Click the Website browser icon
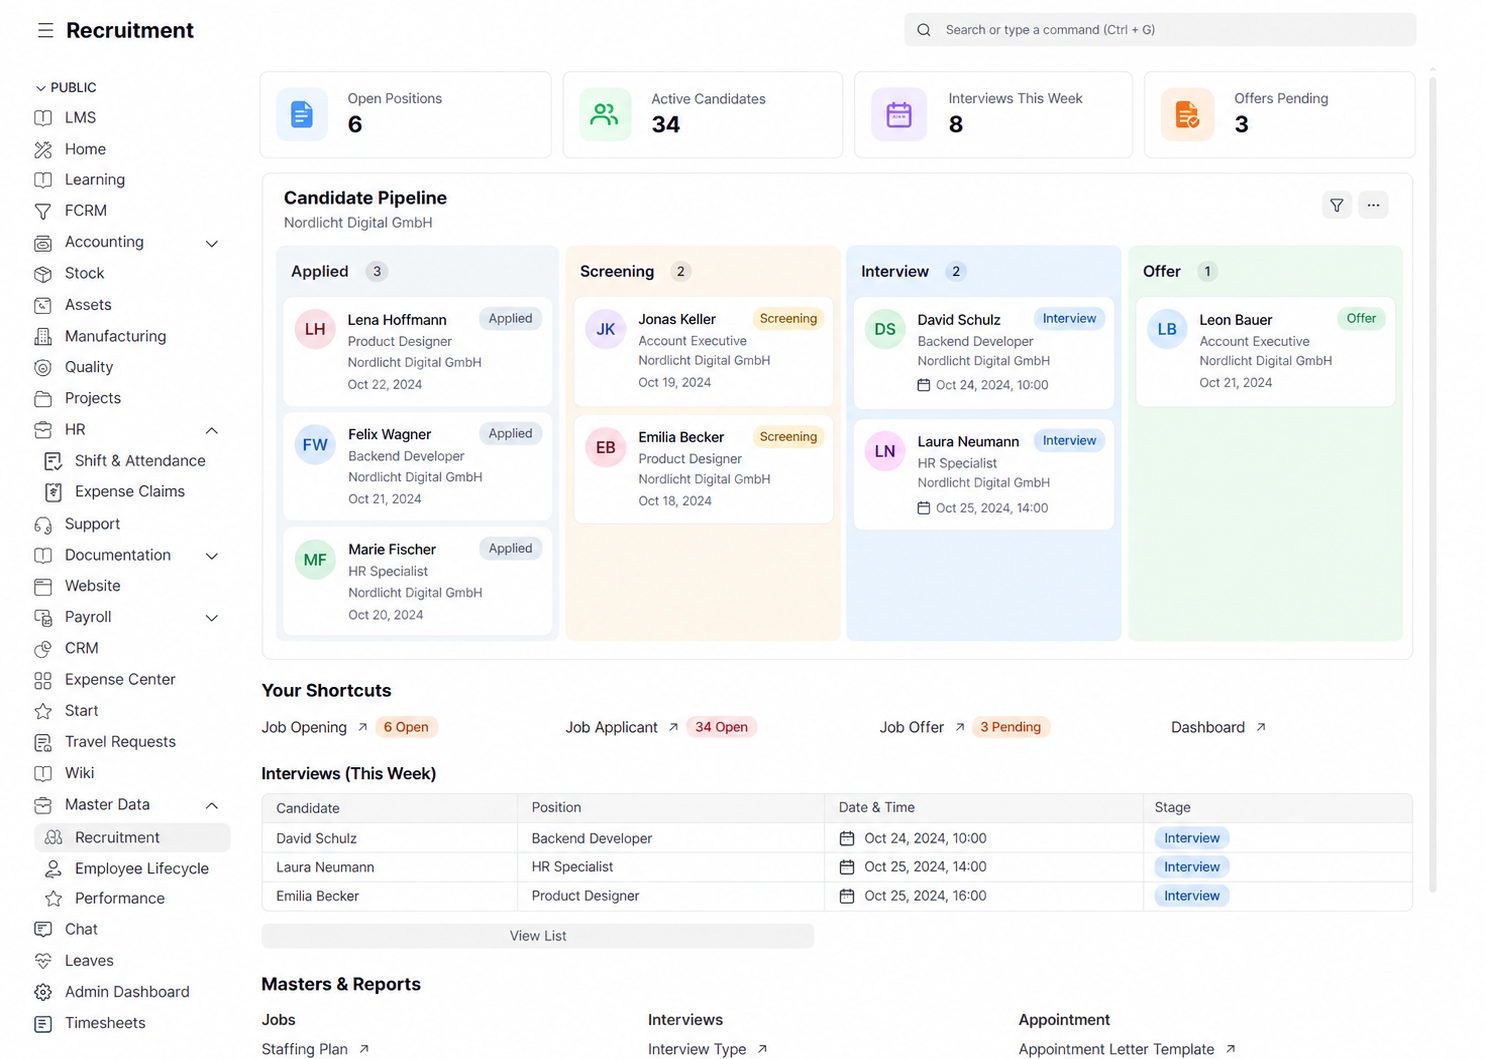The width and height of the screenshot is (1486, 1059). coord(43,587)
